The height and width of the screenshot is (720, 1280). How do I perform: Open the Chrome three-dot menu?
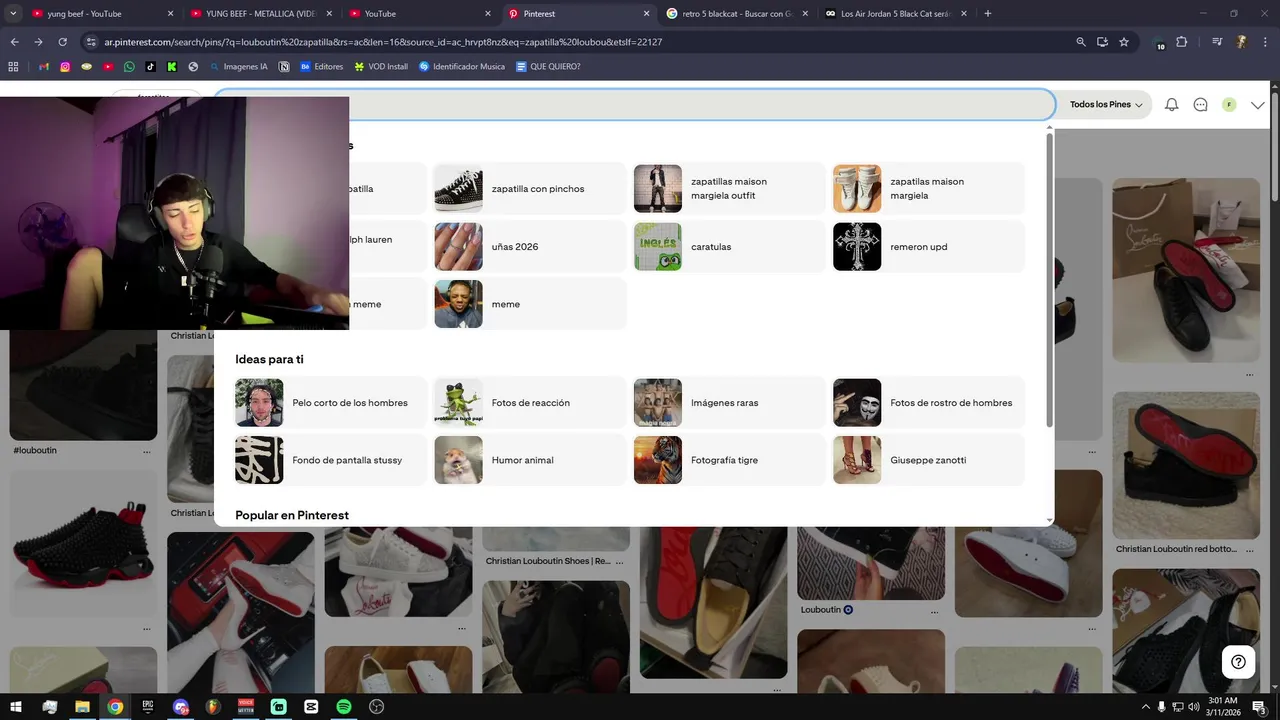[x=1265, y=42]
